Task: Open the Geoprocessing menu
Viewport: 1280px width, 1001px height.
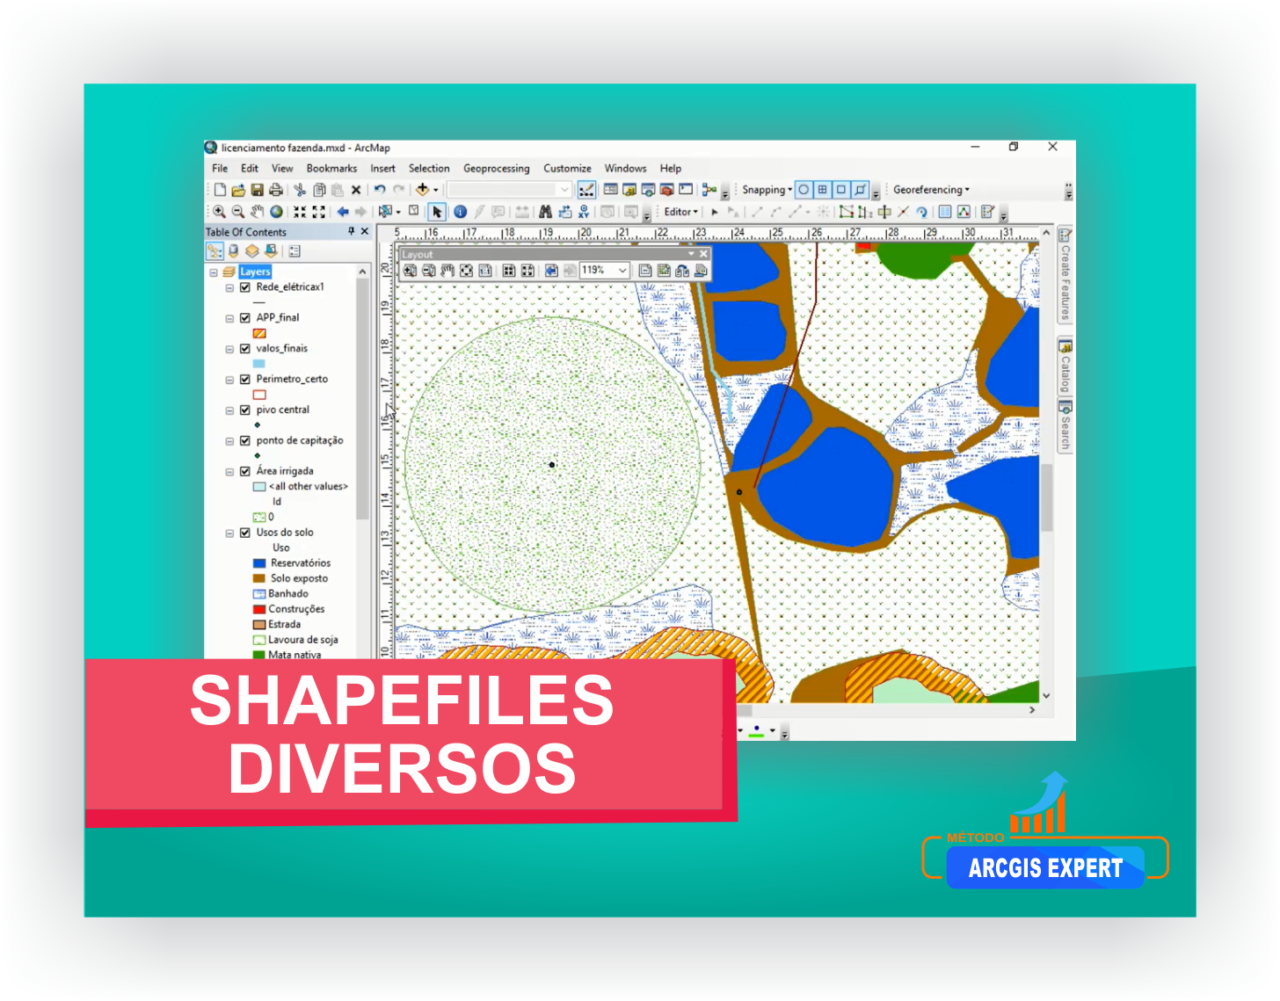Action: point(497,168)
